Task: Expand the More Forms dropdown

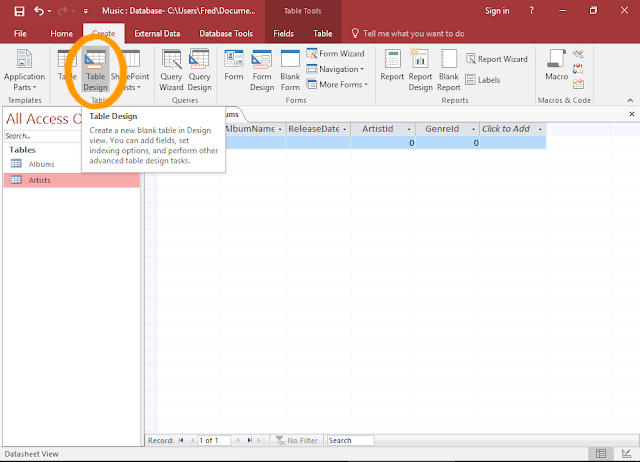Action: coord(338,84)
